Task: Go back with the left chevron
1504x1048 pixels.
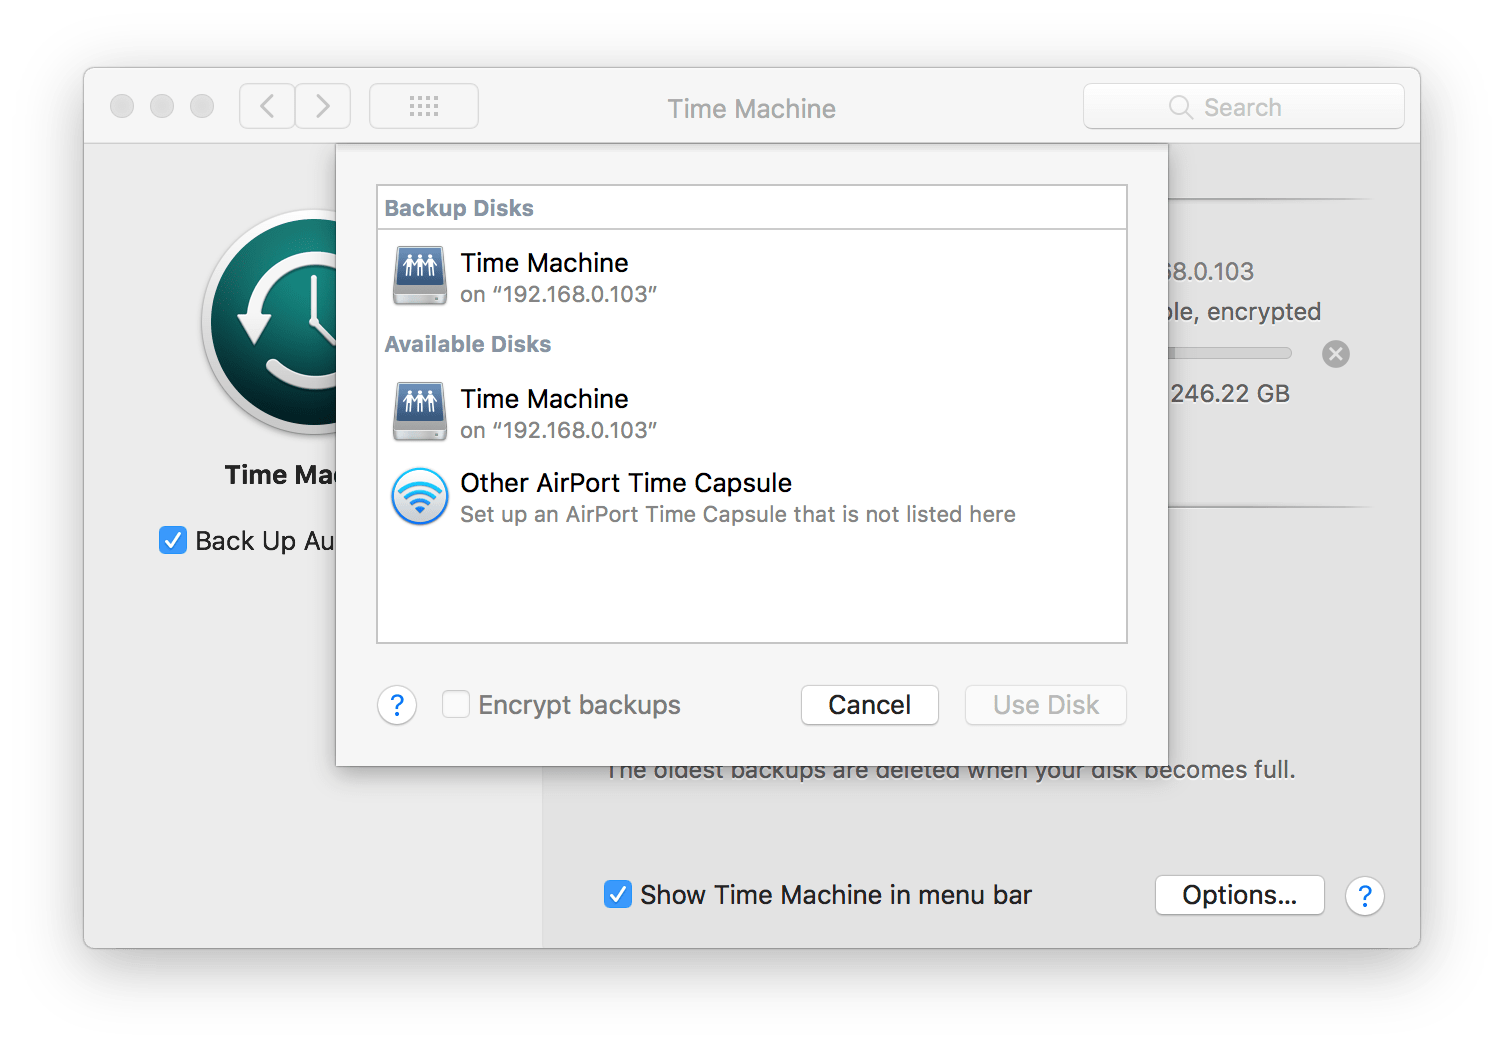Action: point(267,106)
